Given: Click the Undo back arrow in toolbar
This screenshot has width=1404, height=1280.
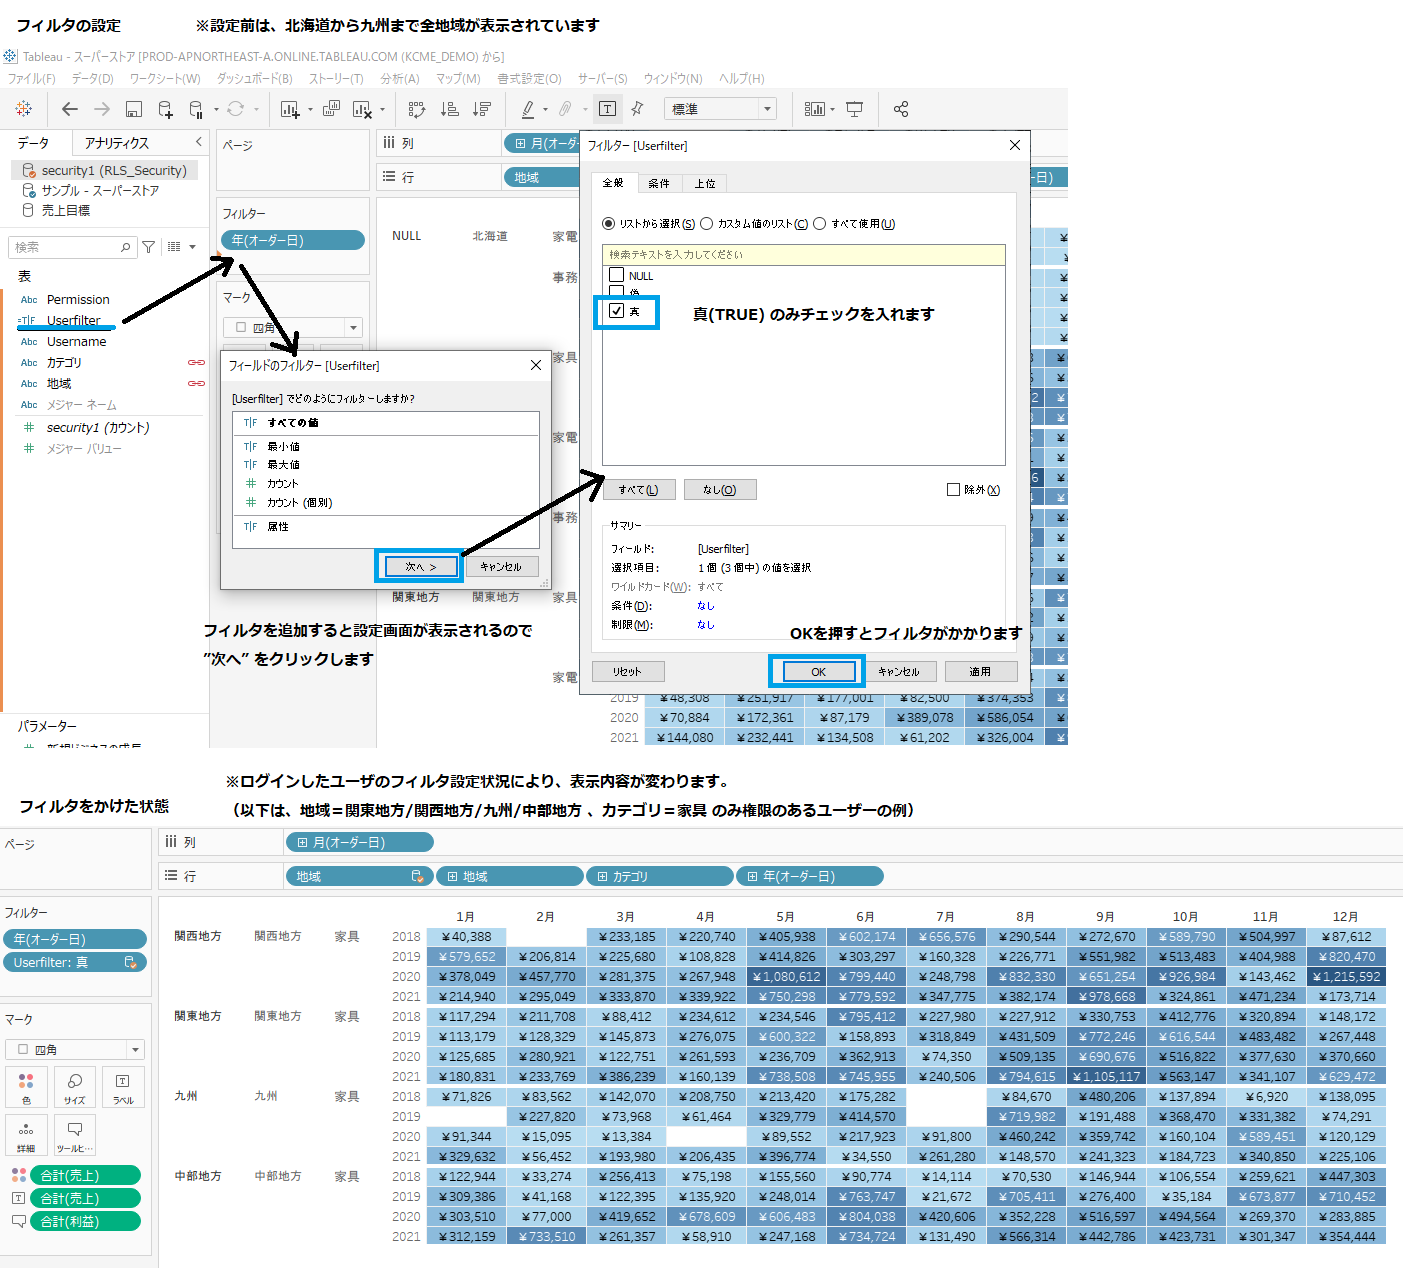Looking at the screenshot, I should pos(69,109).
